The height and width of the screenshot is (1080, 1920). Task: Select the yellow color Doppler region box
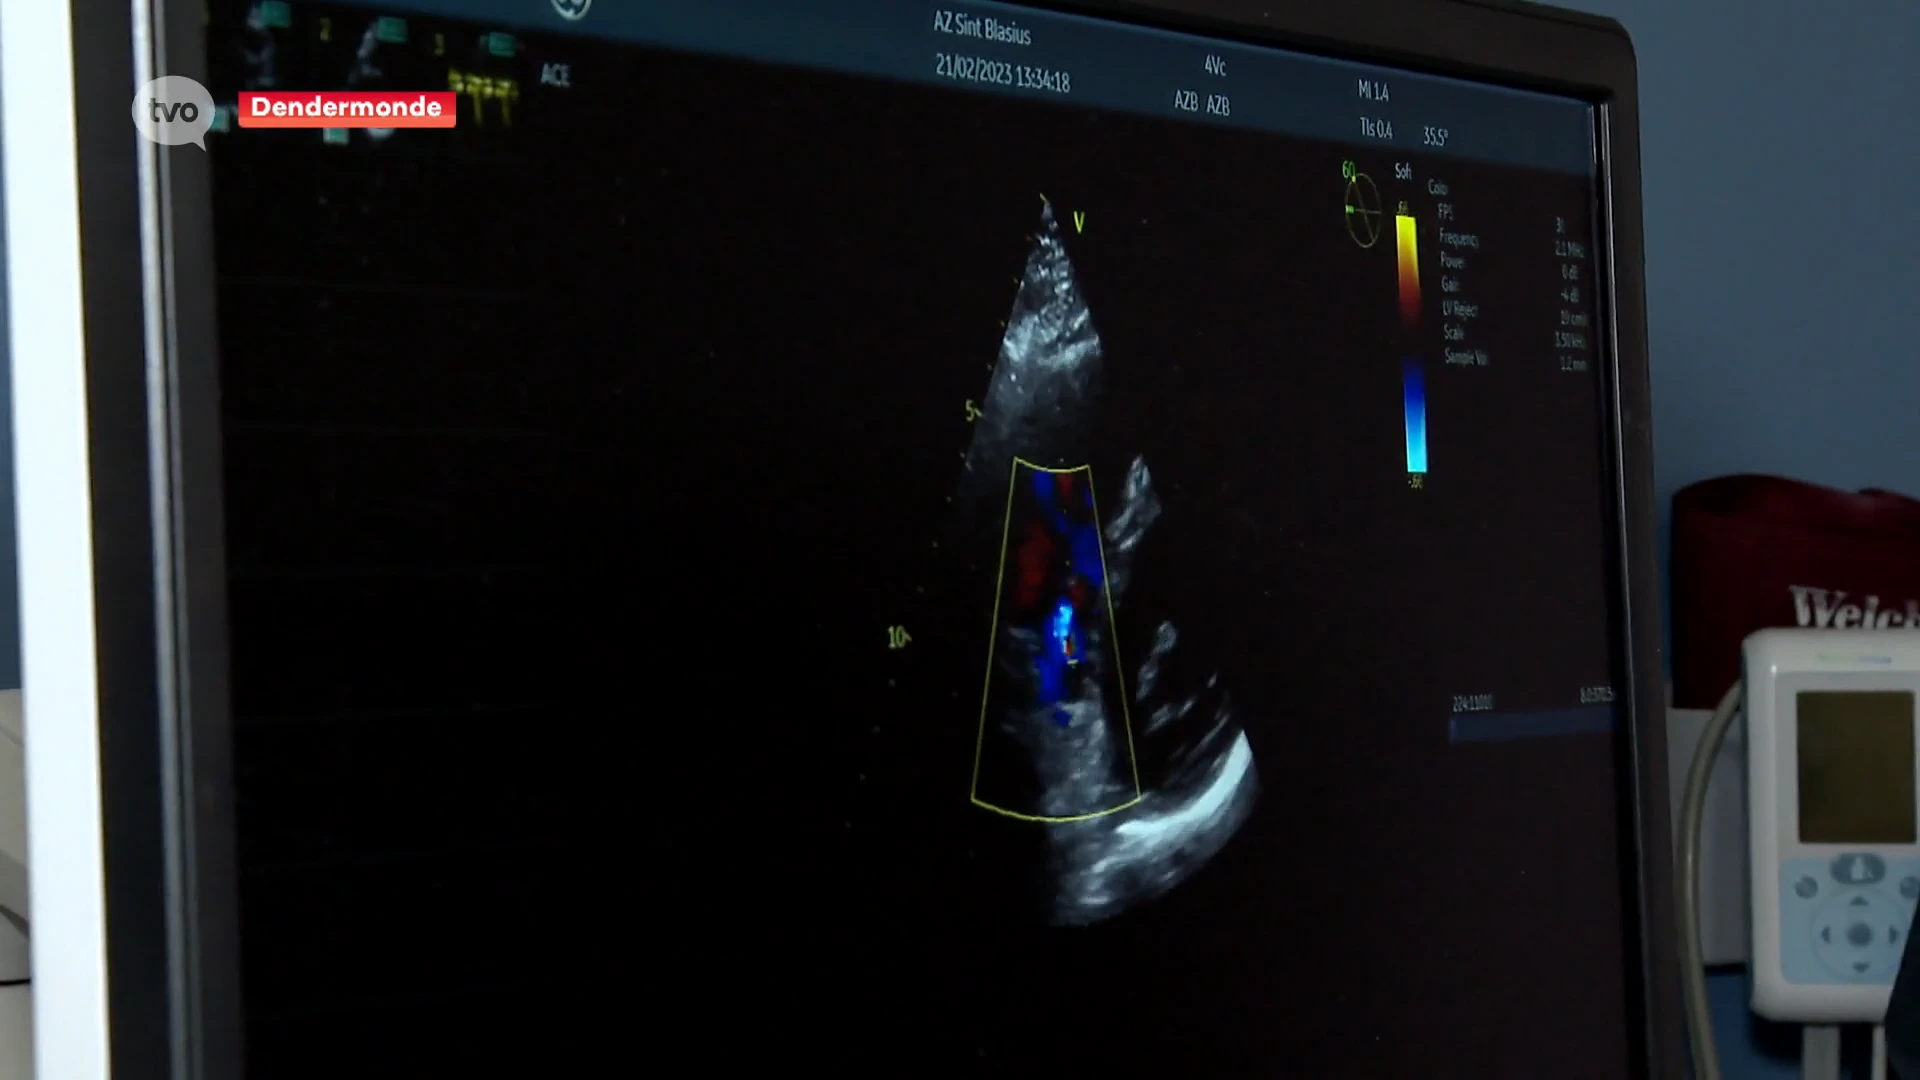(1055, 639)
